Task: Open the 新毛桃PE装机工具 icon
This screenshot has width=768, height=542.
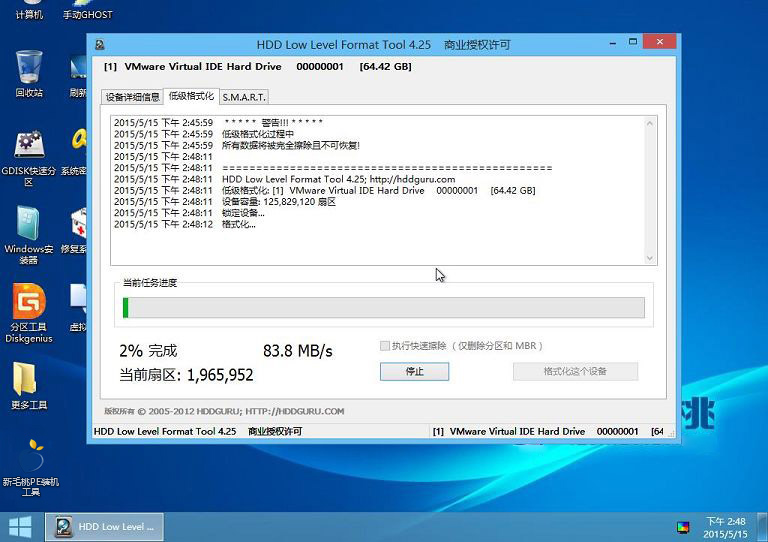Action: (x=30, y=468)
